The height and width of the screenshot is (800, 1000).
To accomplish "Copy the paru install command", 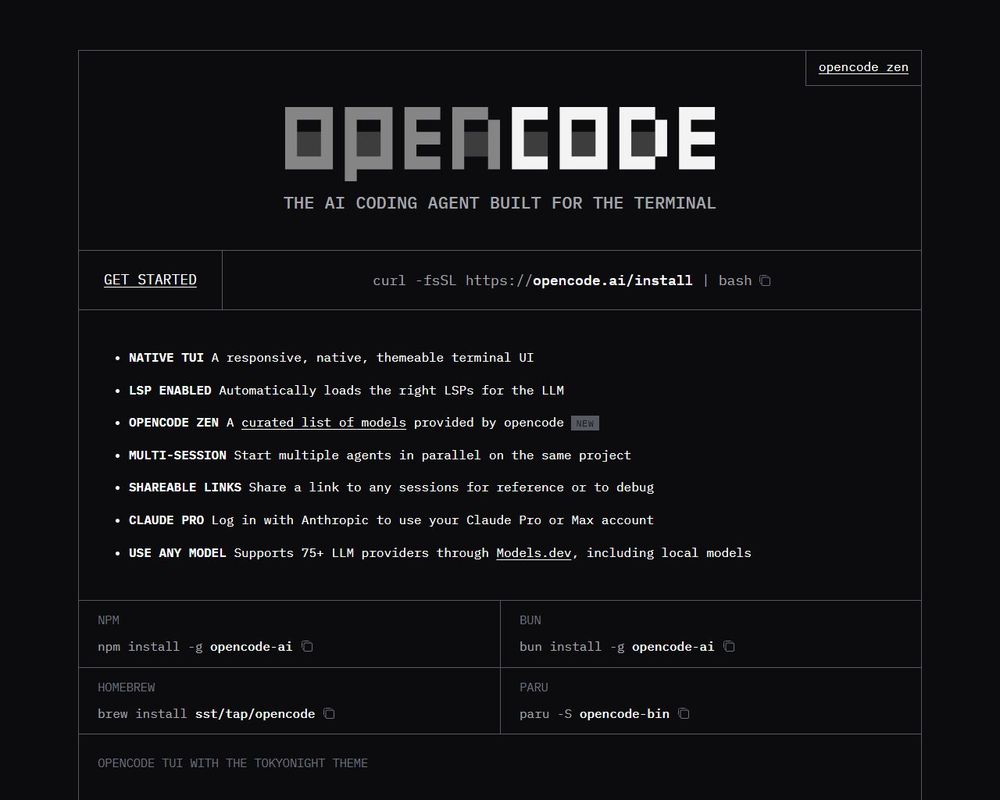I will point(683,713).
